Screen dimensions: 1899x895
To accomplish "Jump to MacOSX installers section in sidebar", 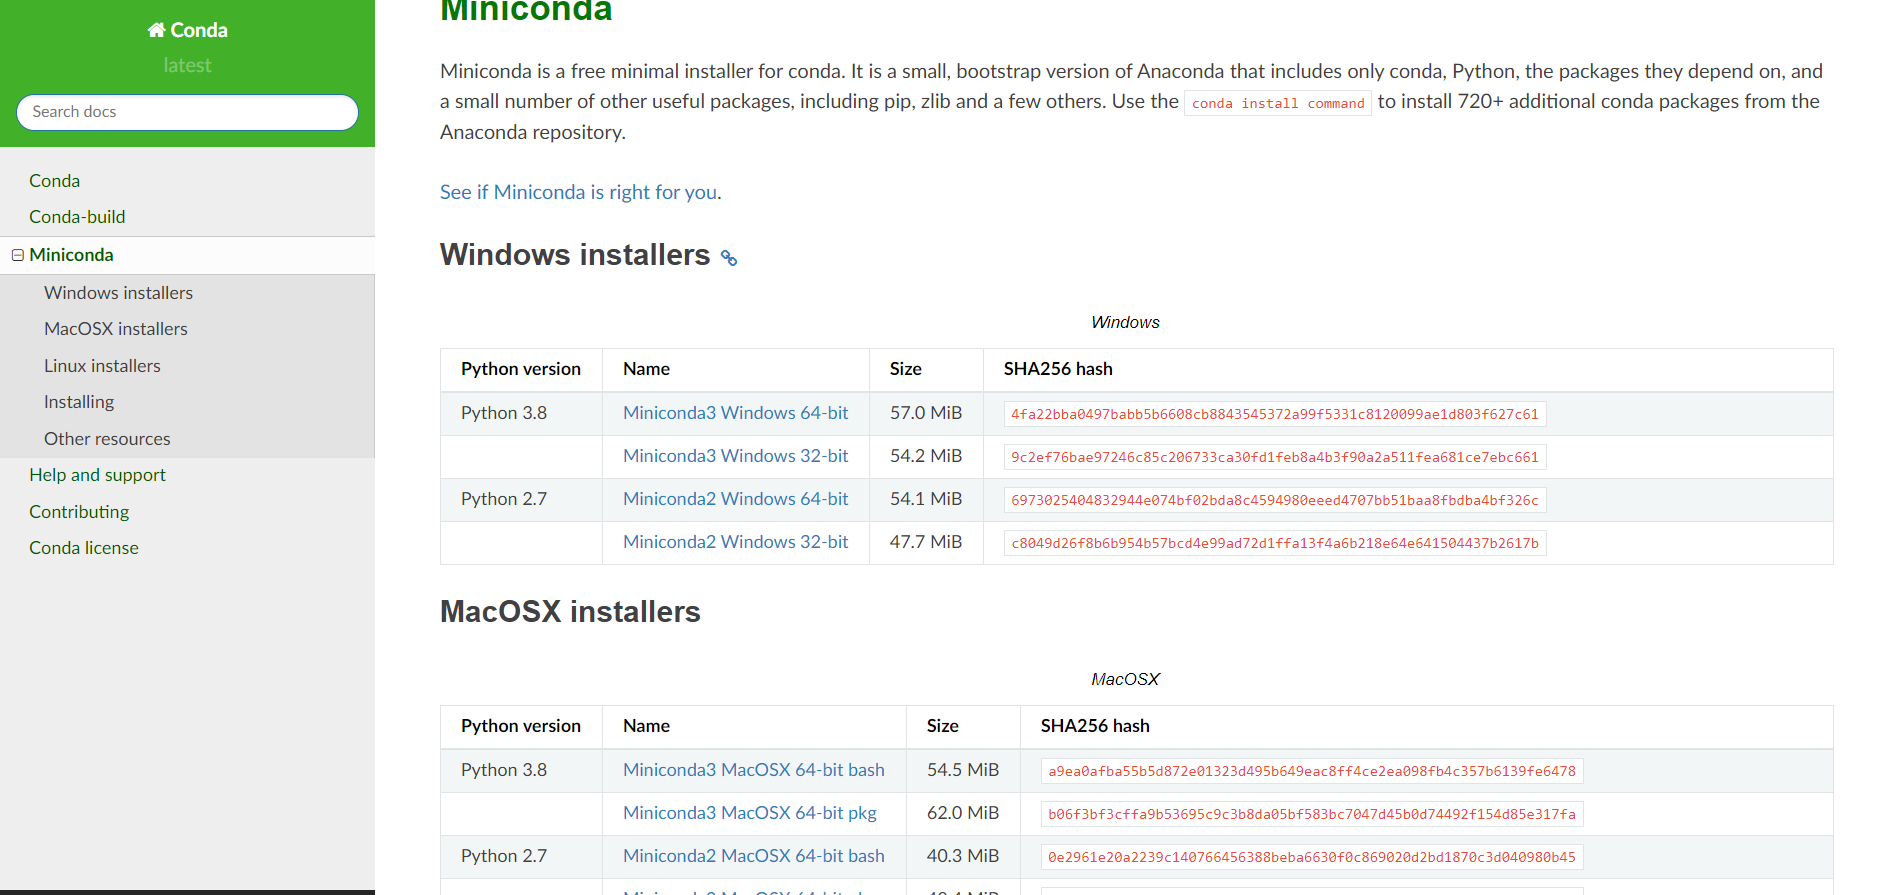I will click(115, 329).
